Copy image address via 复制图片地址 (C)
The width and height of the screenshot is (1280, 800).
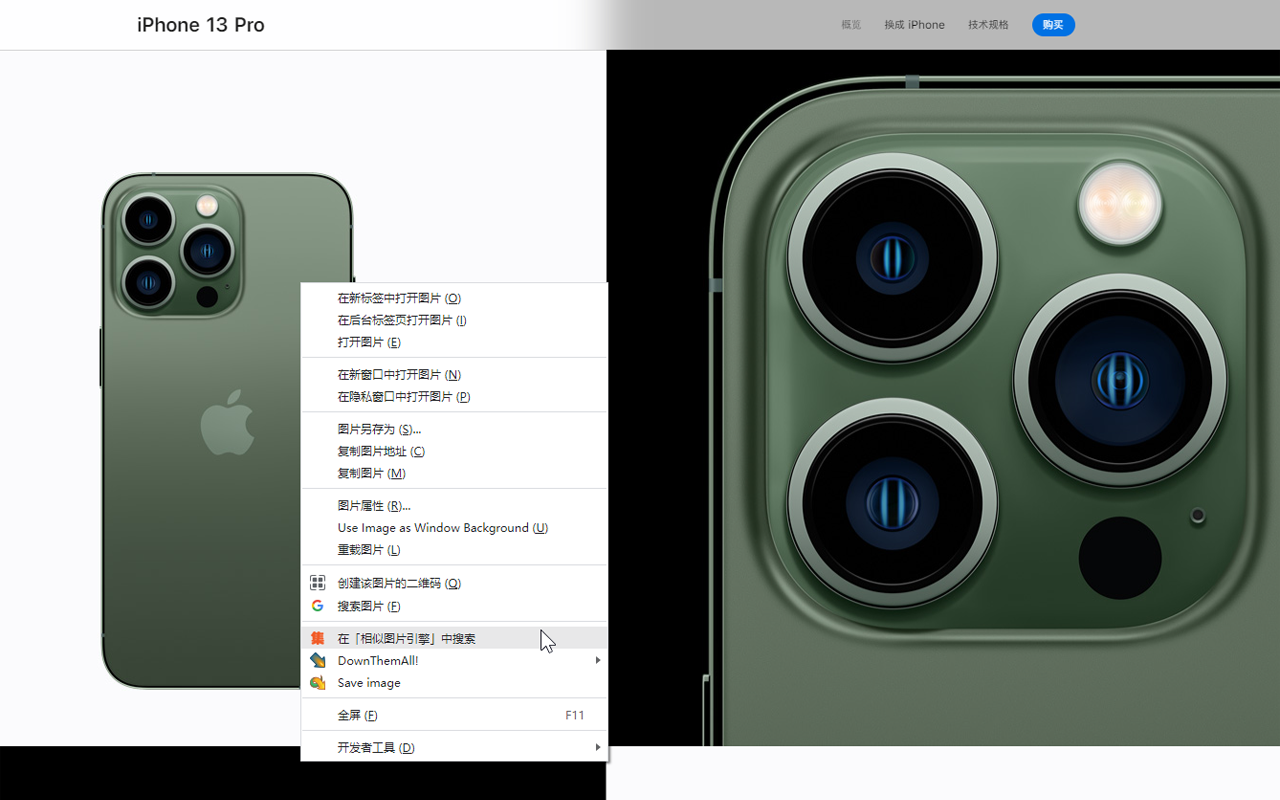coord(454,451)
